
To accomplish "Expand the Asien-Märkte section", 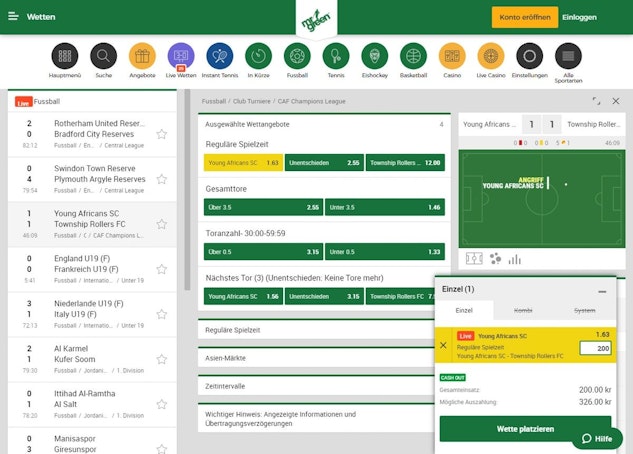I will (x=316, y=358).
